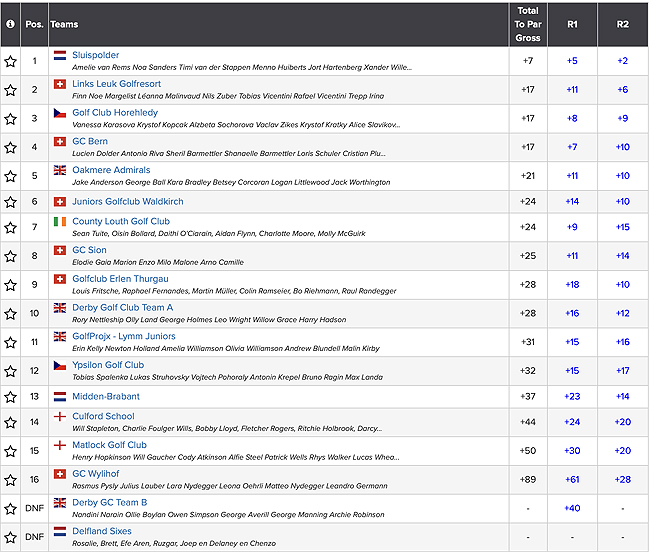Image resolution: width=650 pixels, height=552 pixels.
Task: Open Midden-Brabant's R1 score +23
Action: click(x=572, y=396)
